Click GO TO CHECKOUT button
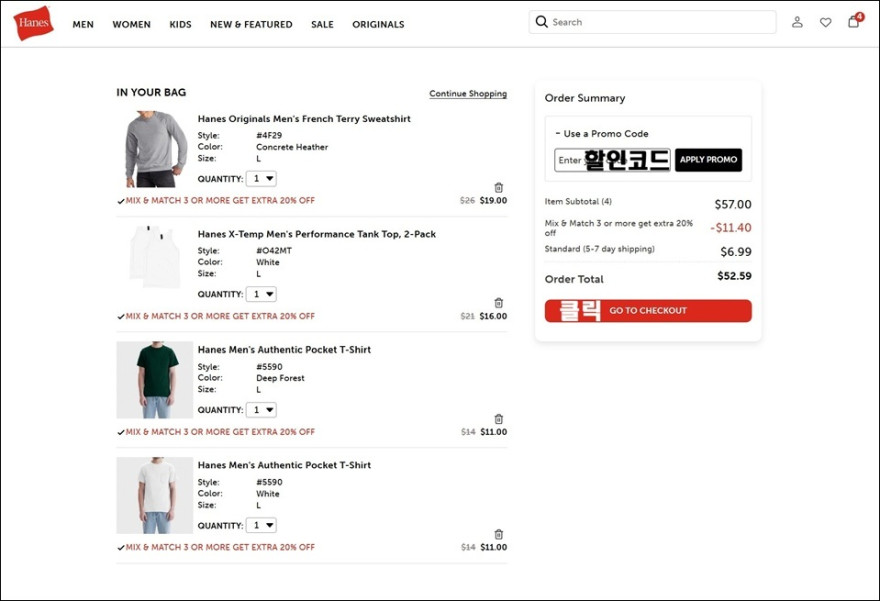The image size is (880, 601). point(648,311)
